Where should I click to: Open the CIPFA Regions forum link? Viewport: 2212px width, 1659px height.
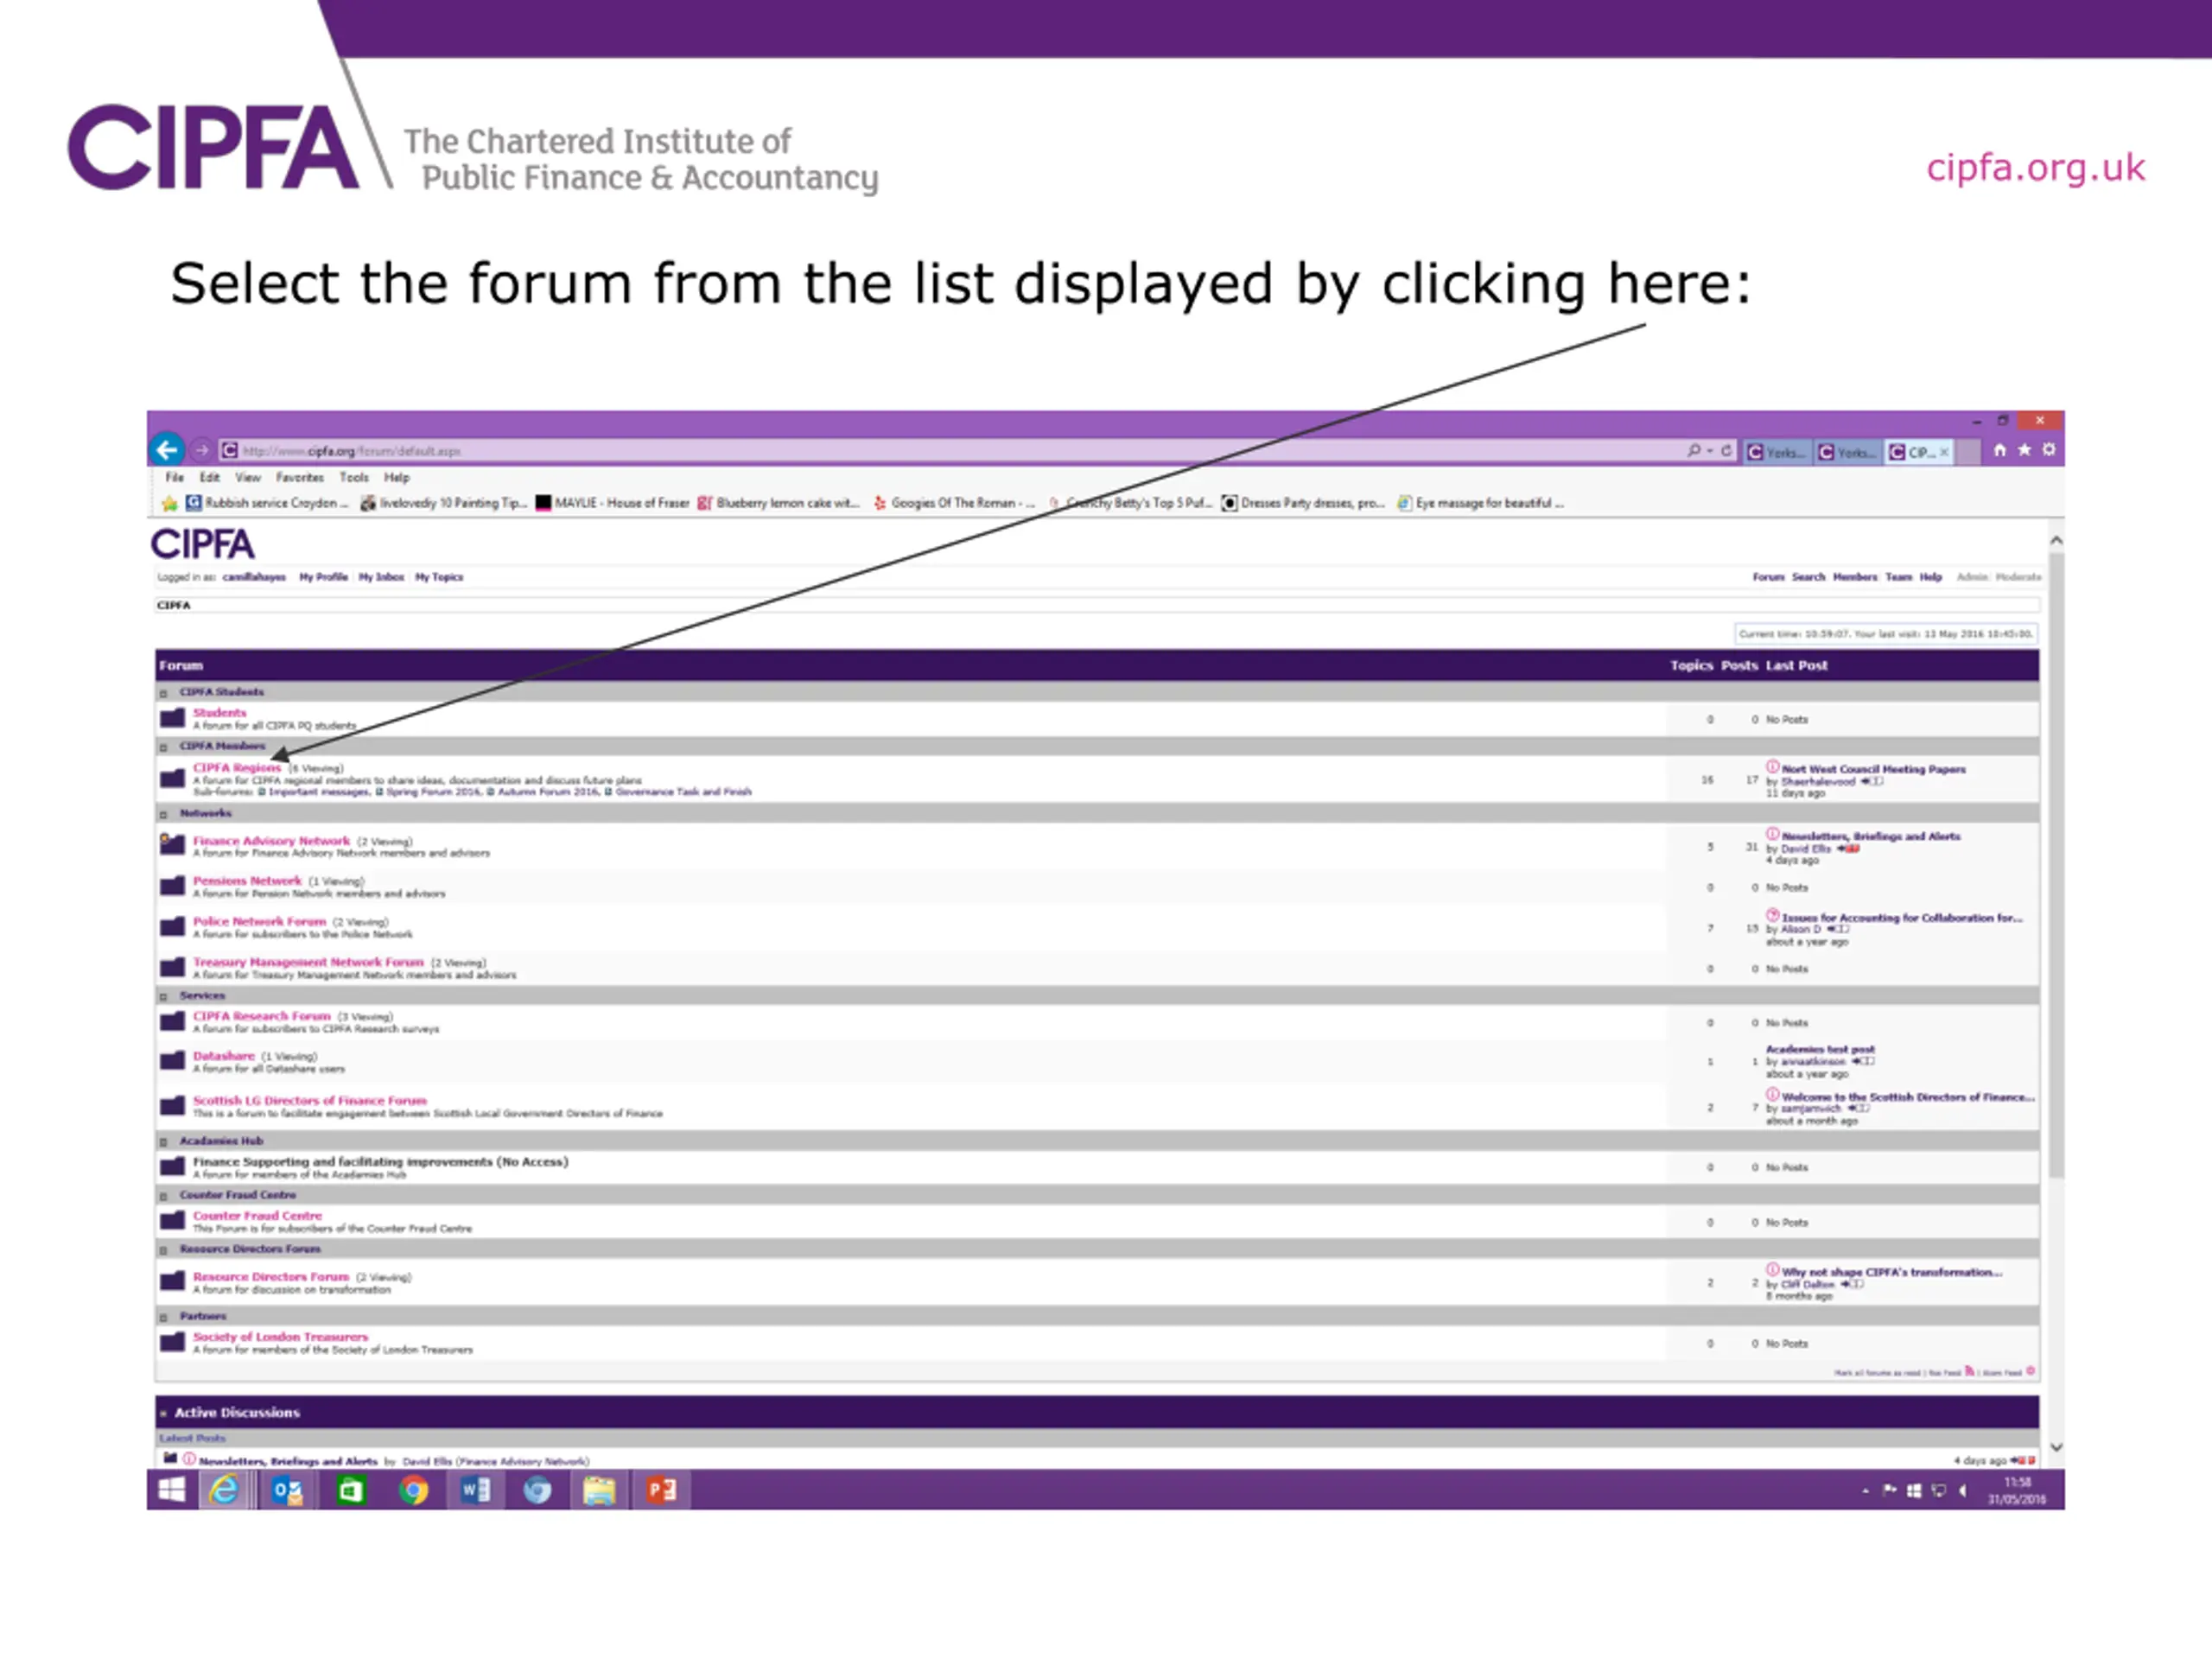(x=237, y=768)
